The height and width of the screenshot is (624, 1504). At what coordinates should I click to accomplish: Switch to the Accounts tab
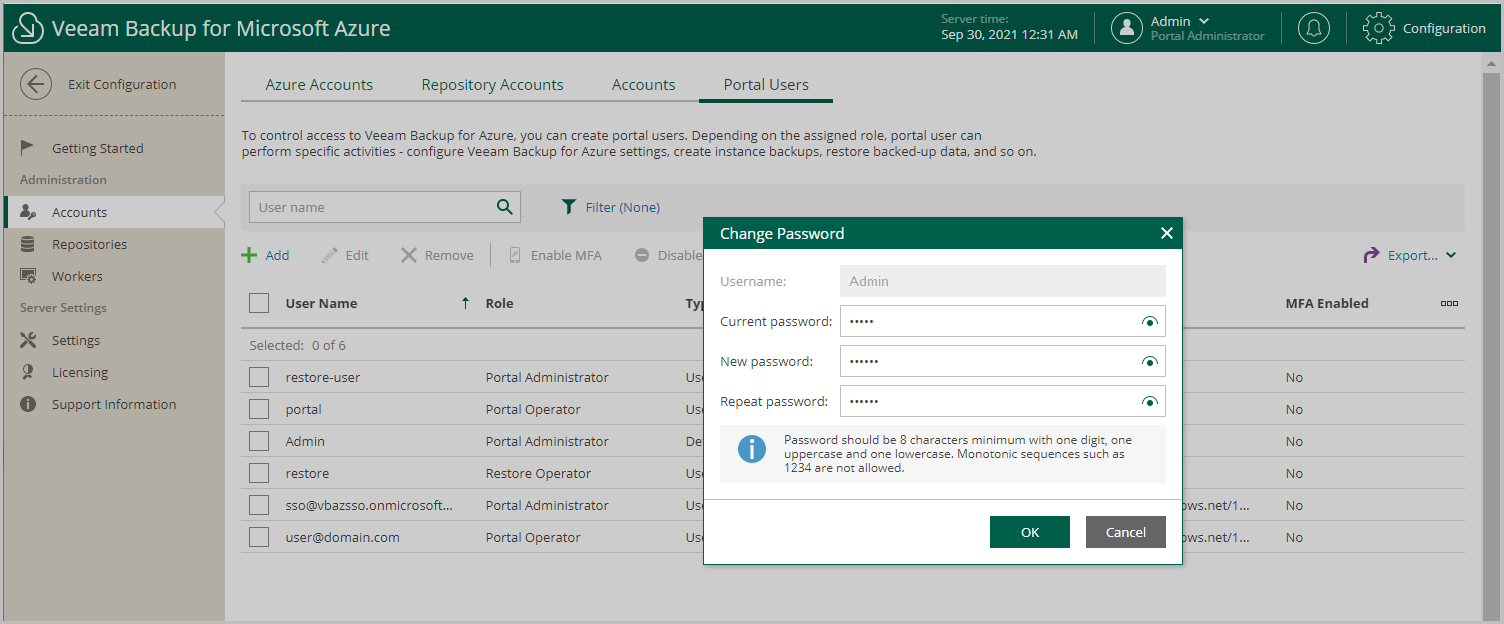click(643, 85)
